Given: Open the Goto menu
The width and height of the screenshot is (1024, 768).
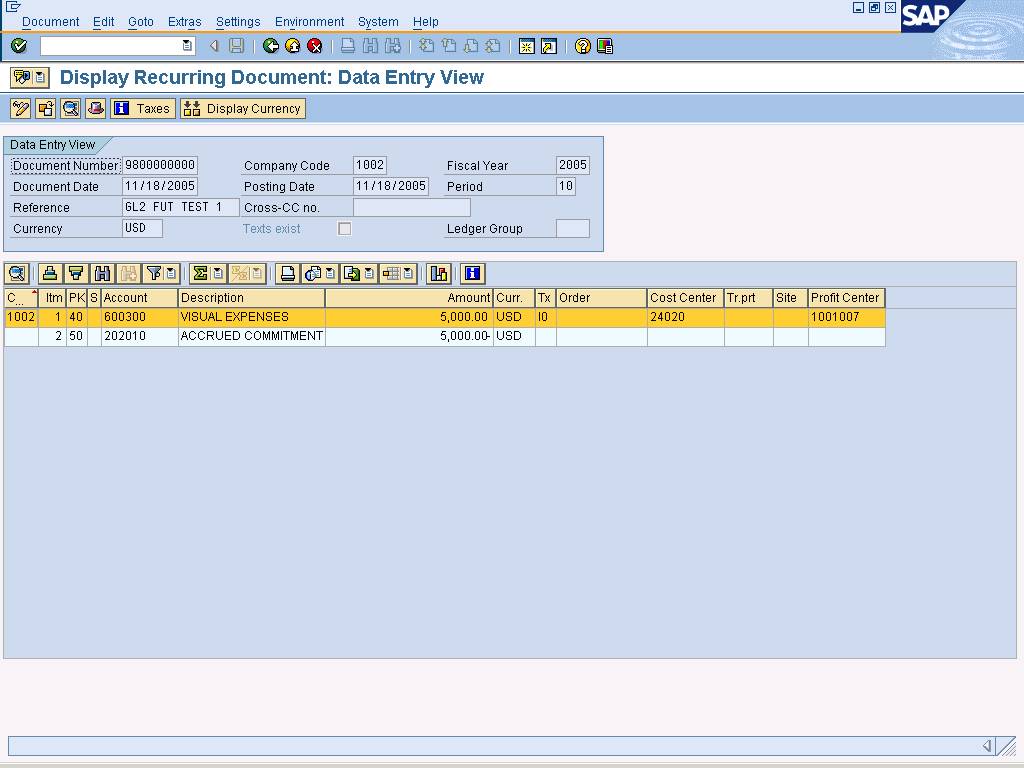Looking at the screenshot, I should [140, 22].
